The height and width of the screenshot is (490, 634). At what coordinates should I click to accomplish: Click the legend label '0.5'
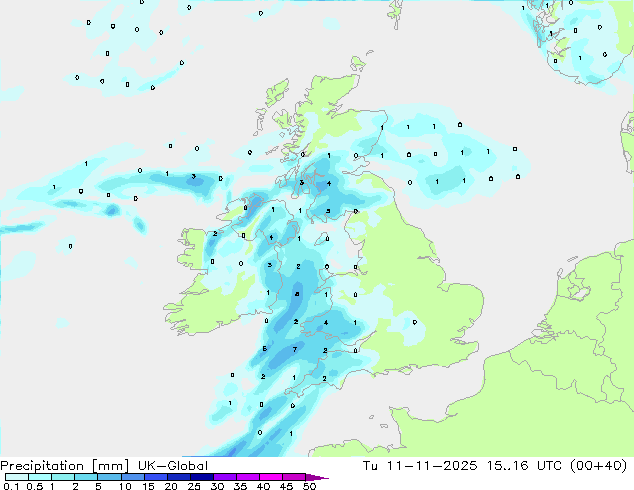pos(34,486)
